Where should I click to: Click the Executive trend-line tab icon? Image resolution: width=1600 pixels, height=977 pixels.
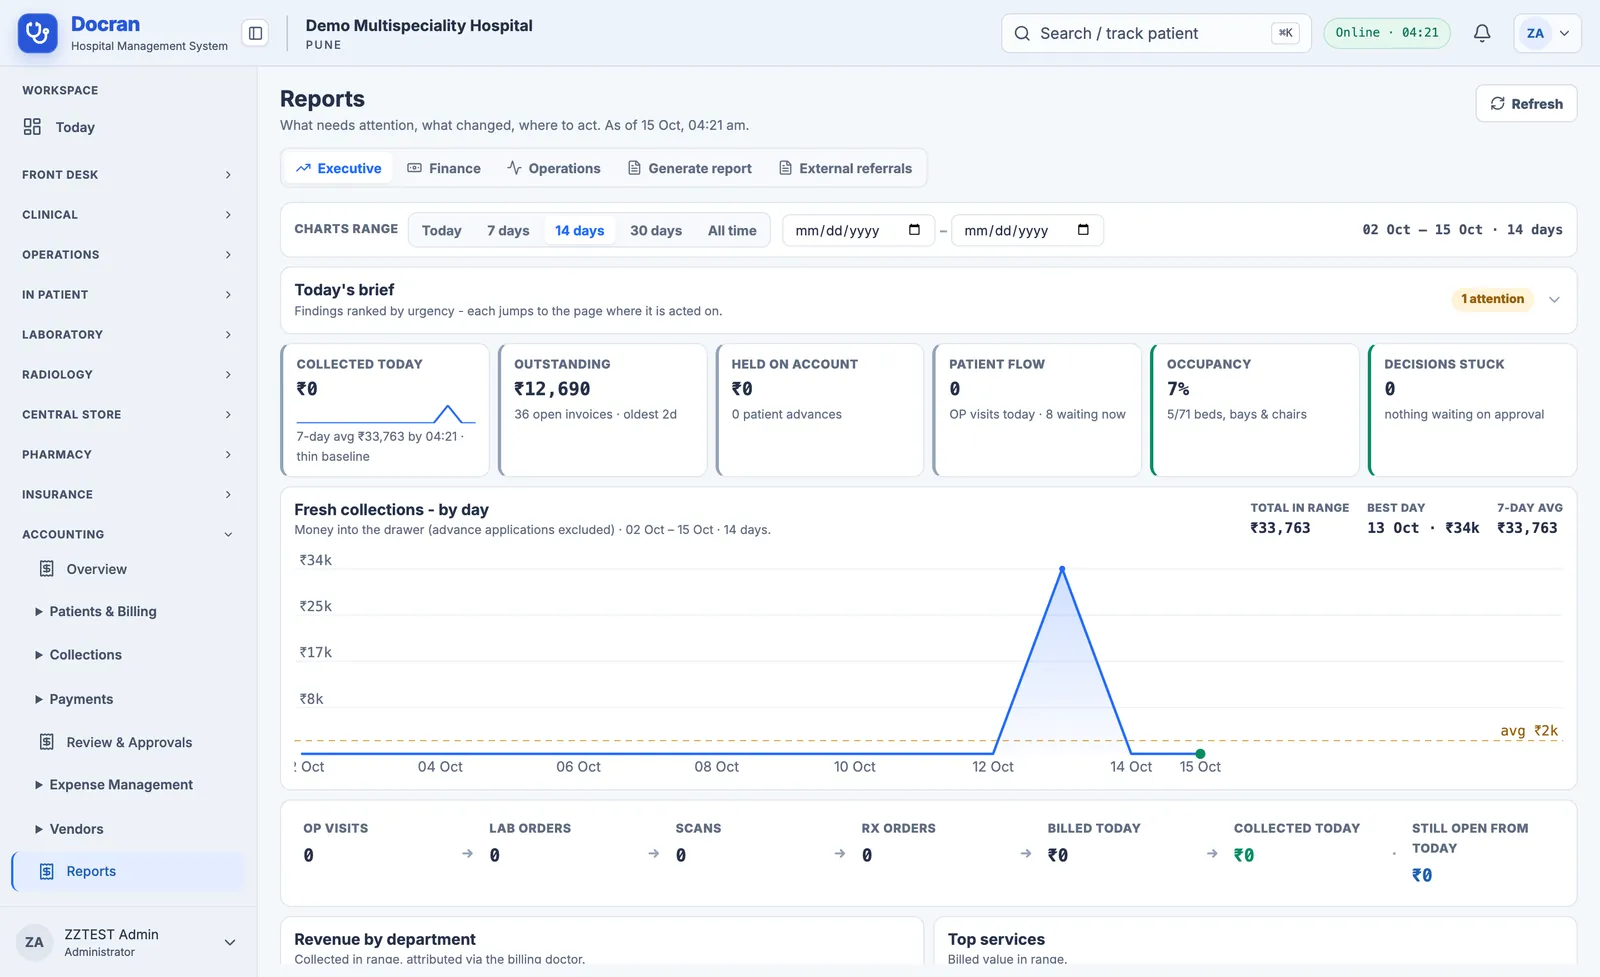pos(303,168)
